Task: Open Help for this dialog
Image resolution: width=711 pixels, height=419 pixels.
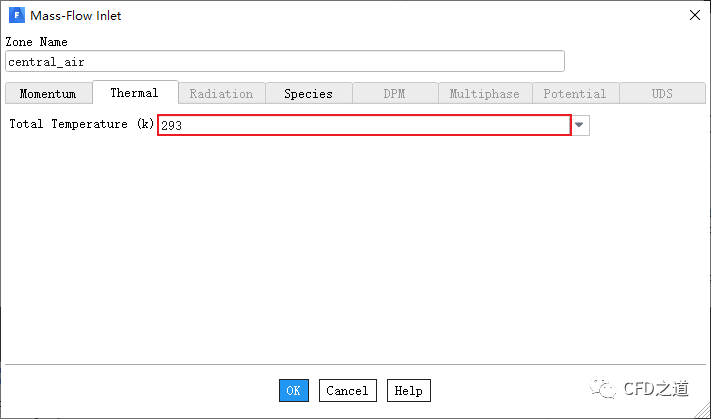Action: [x=408, y=391]
